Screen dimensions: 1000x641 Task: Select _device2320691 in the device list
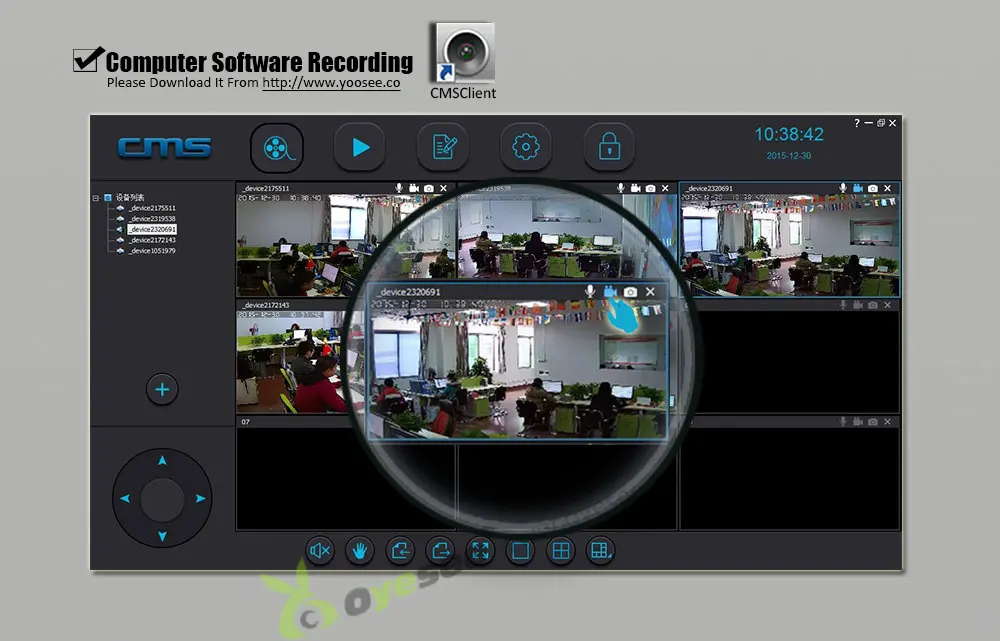152,229
